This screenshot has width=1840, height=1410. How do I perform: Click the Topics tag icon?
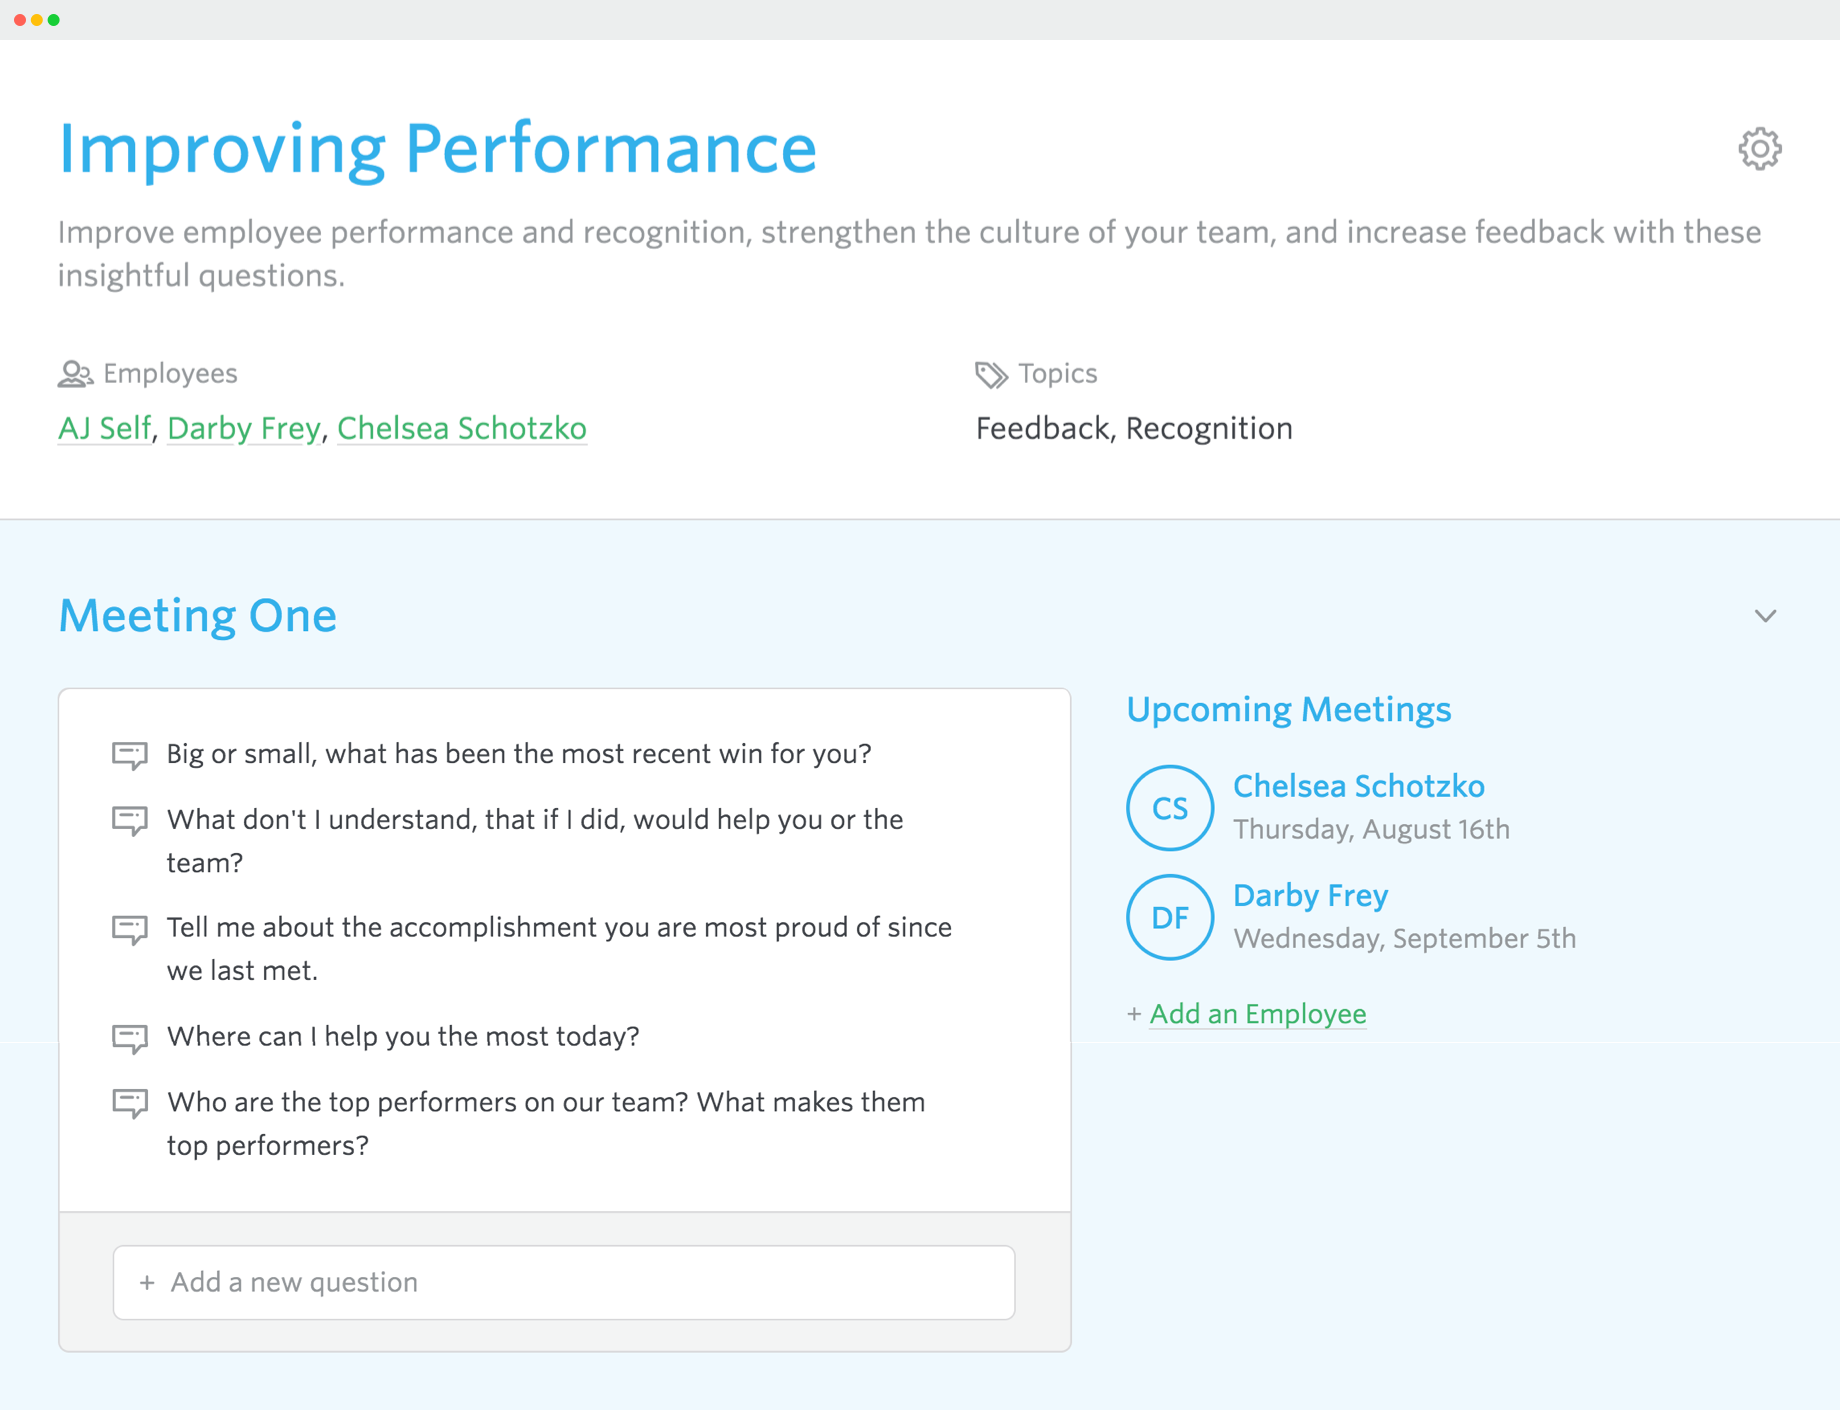click(990, 374)
